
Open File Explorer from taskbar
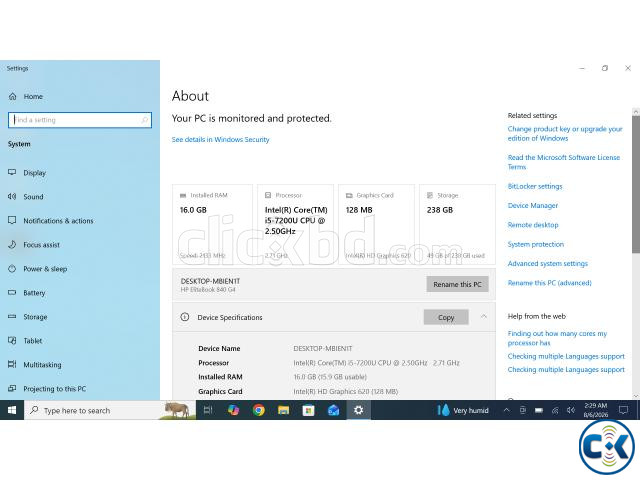tap(283, 410)
